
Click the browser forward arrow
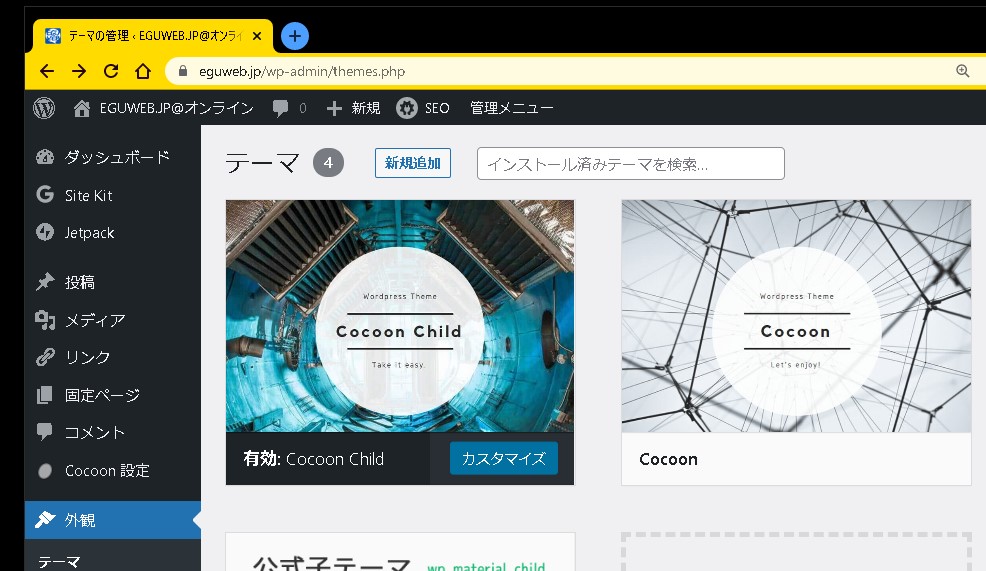pyautogui.click(x=79, y=71)
